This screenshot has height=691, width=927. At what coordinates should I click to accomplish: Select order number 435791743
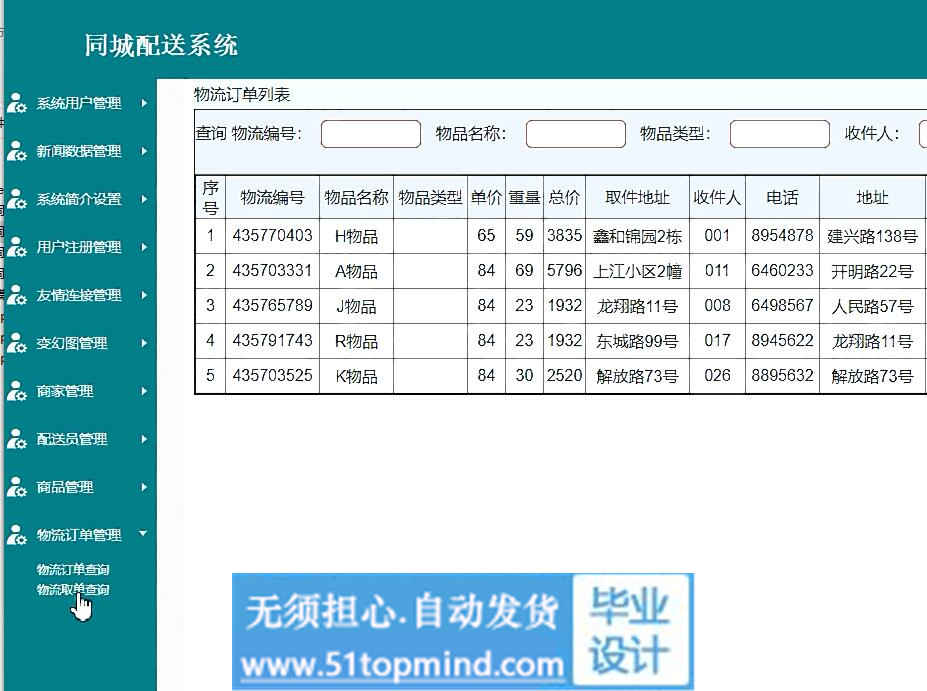pos(272,340)
